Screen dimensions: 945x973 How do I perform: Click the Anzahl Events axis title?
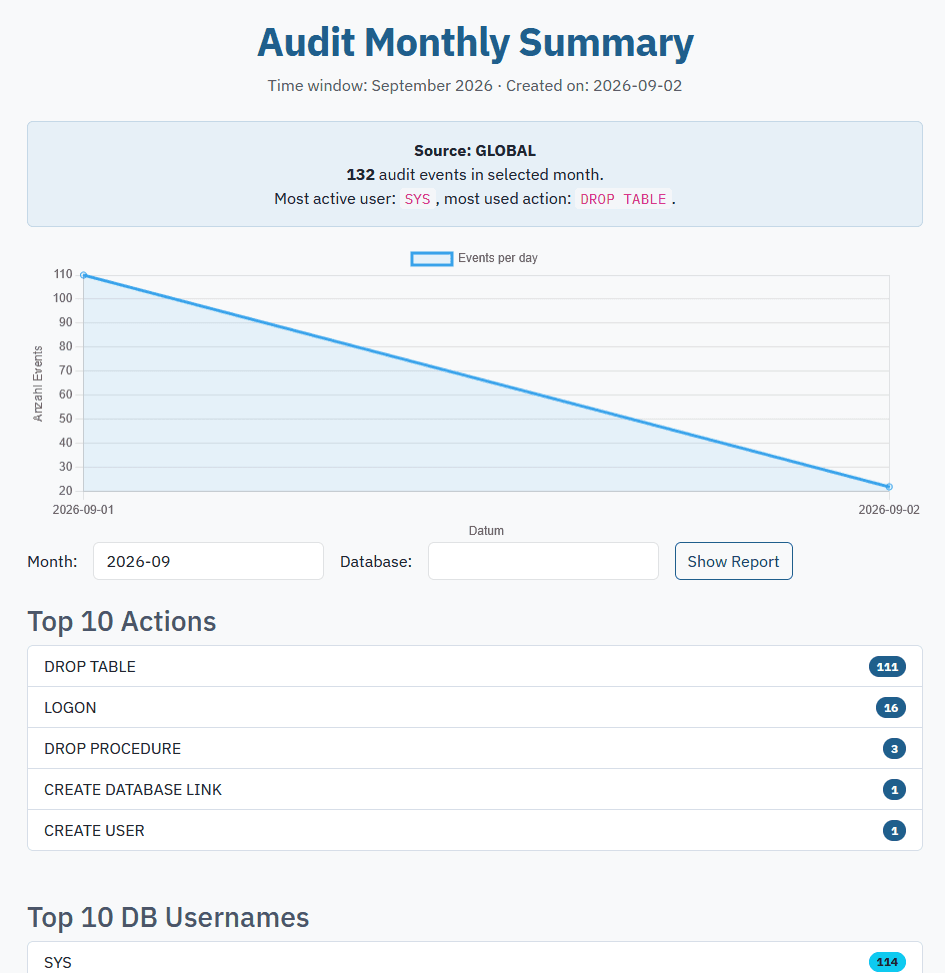[38, 383]
